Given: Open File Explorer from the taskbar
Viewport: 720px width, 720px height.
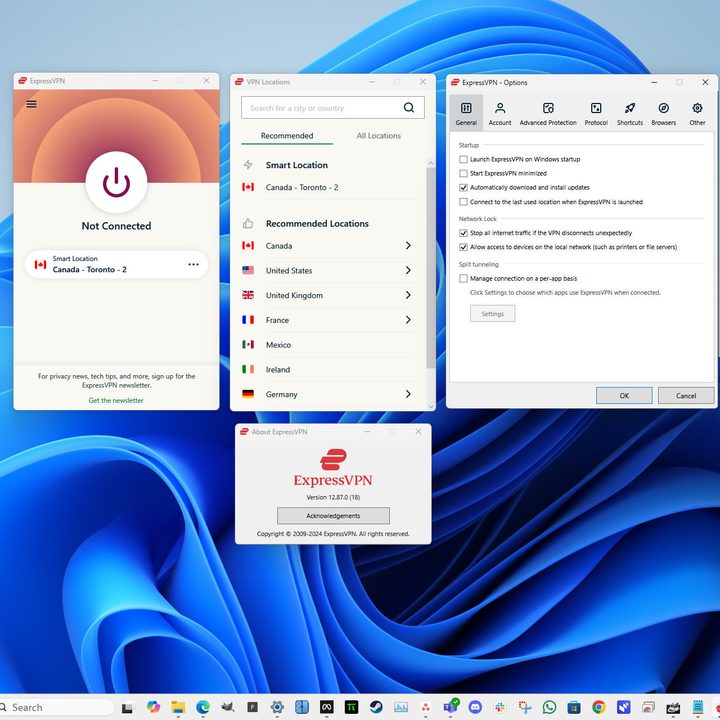Looking at the screenshot, I should tap(178, 707).
